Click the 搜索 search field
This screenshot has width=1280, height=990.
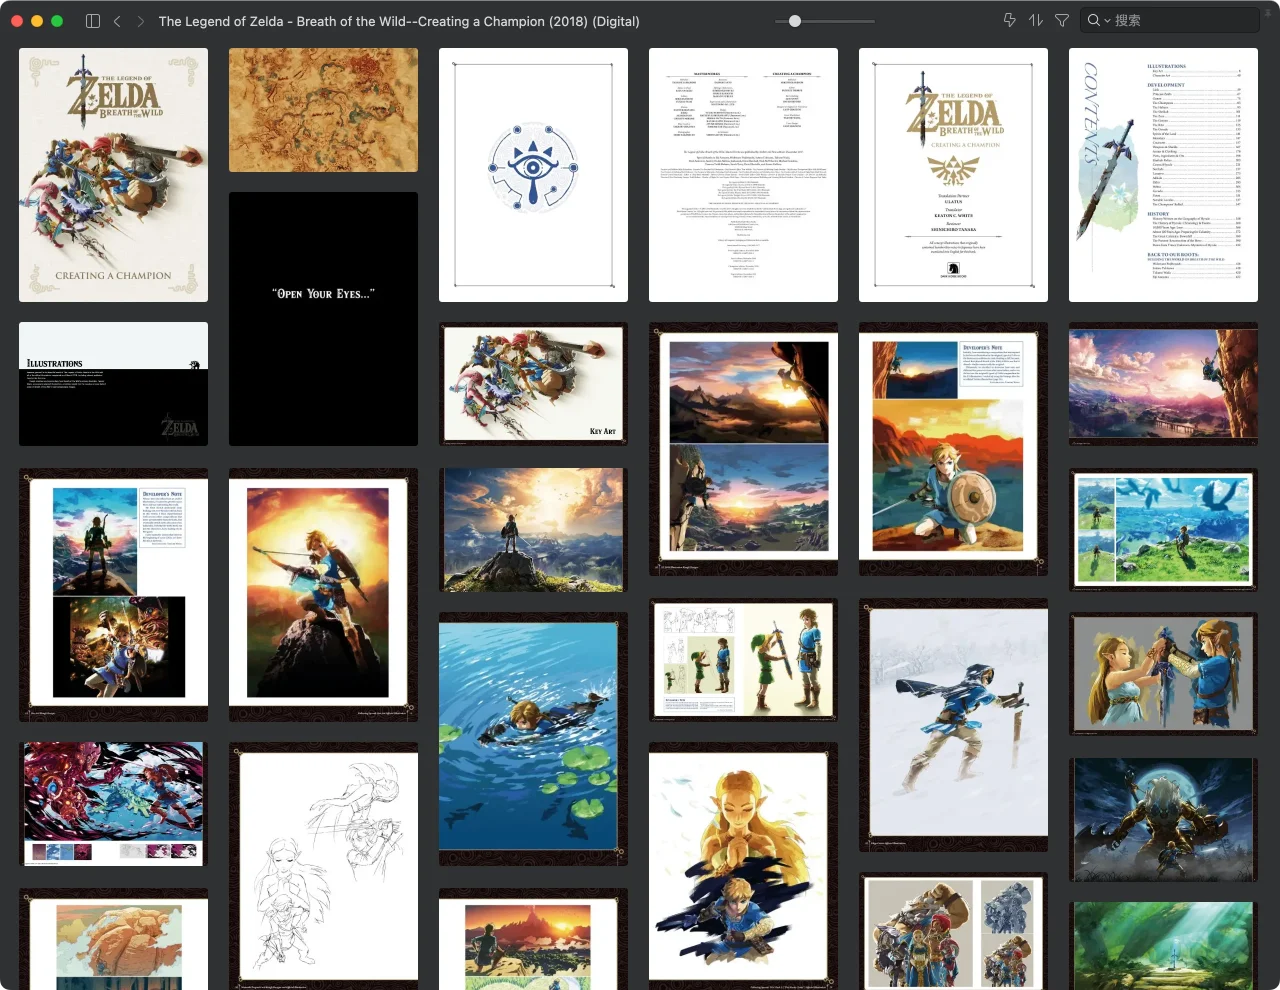1170,20
